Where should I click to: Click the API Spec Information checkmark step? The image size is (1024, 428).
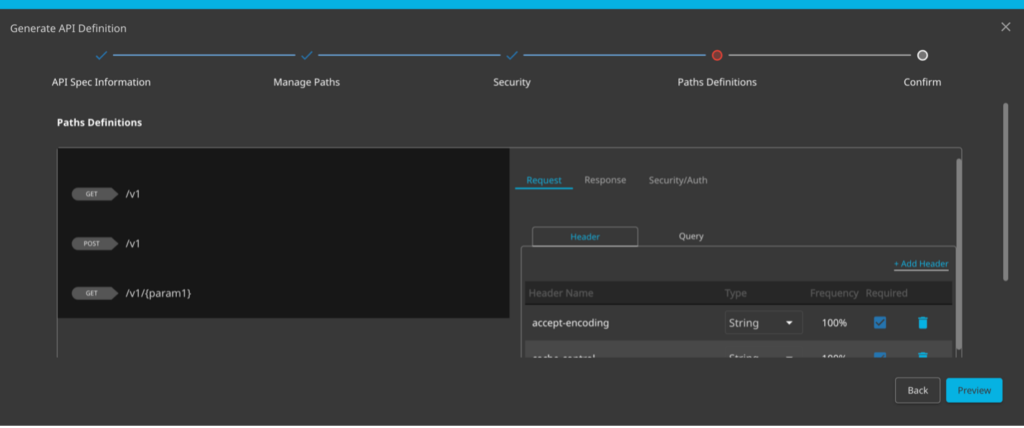coord(101,56)
